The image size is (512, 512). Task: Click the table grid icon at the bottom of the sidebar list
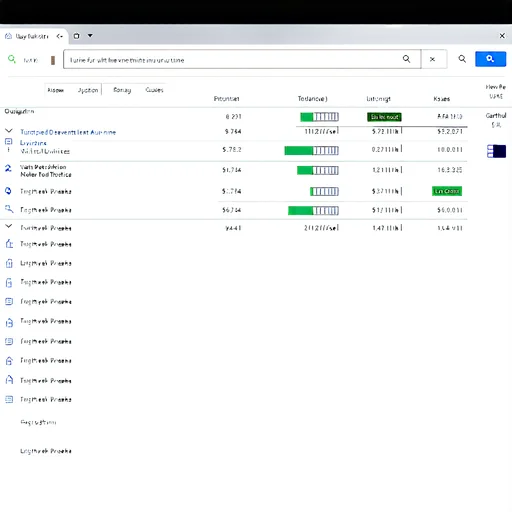pos(9,399)
